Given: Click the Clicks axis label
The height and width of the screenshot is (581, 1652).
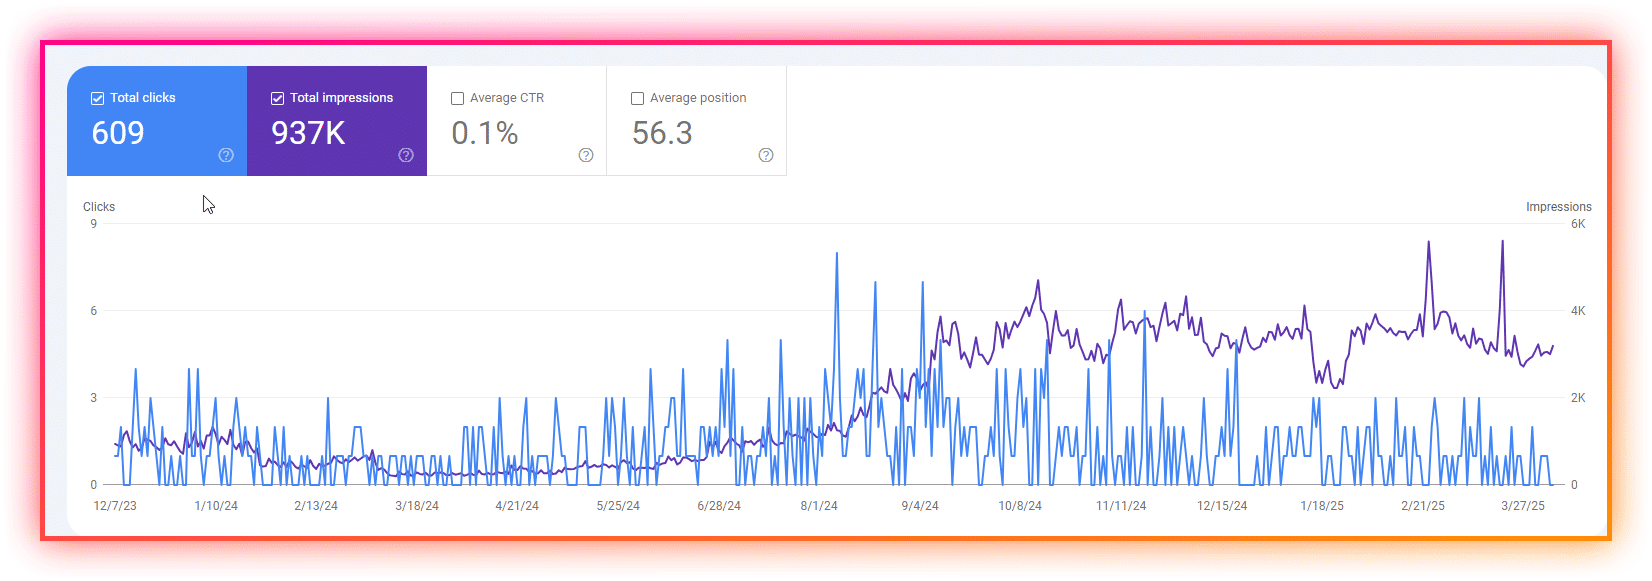Looking at the screenshot, I should [99, 207].
